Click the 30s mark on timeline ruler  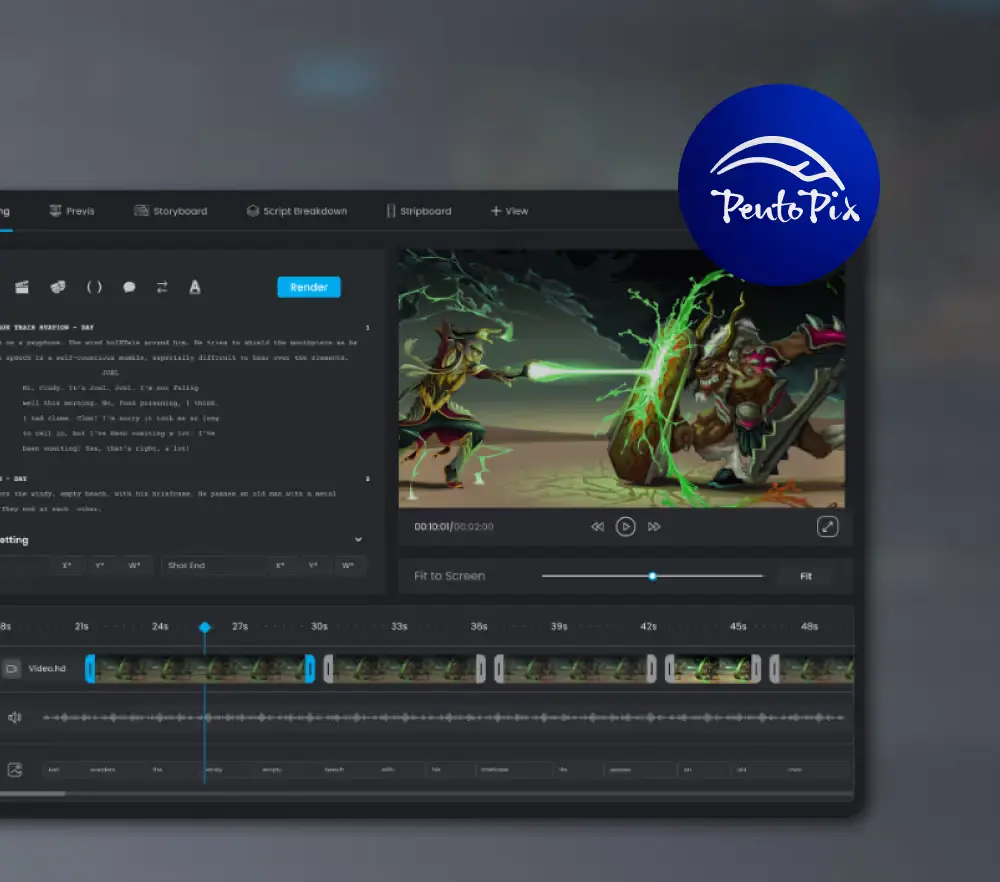click(320, 626)
